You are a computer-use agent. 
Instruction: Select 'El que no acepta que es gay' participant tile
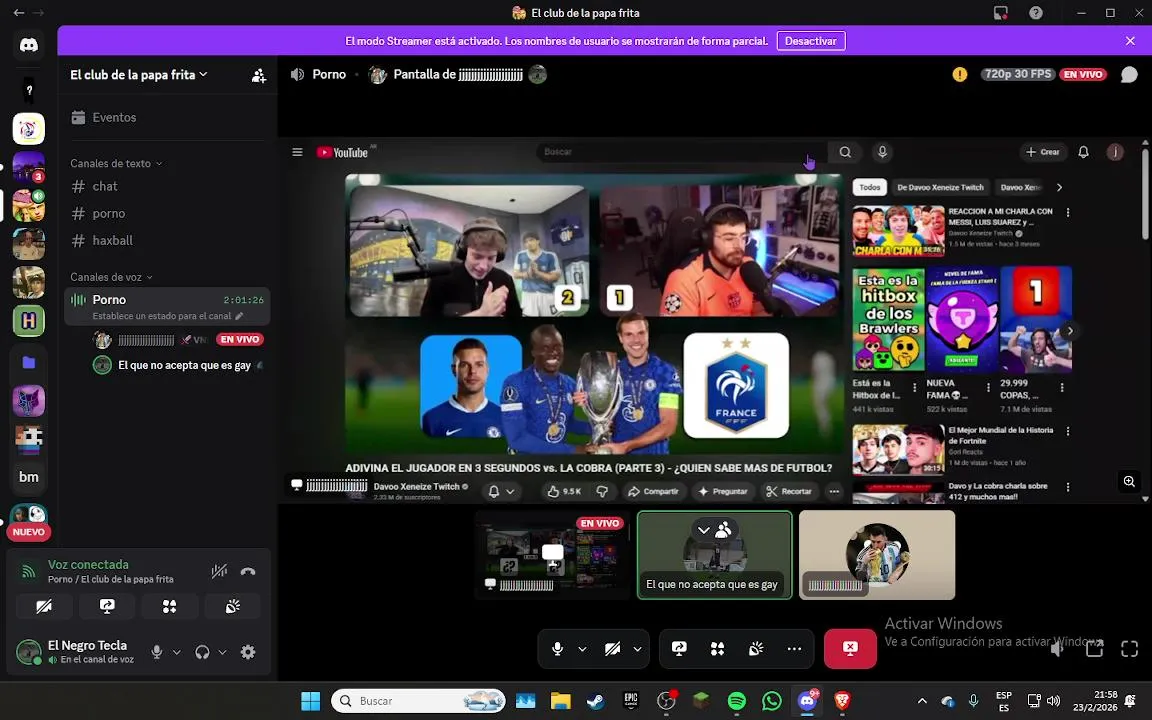715,555
